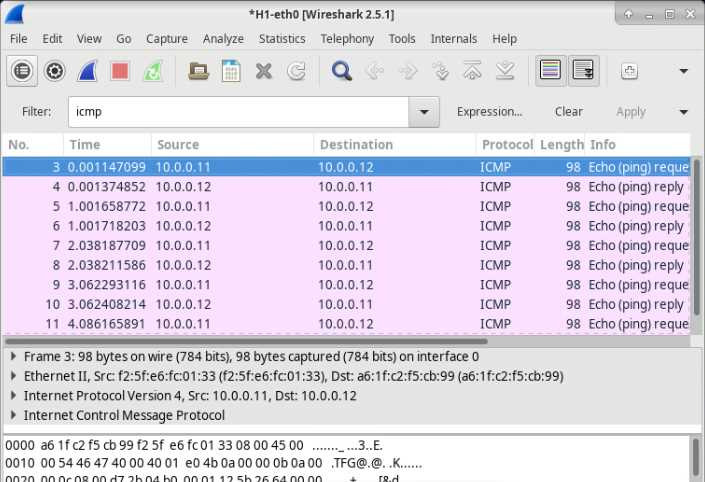
Task: Open the Analyze menu
Action: pyautogui.click(x=223, y=39)
